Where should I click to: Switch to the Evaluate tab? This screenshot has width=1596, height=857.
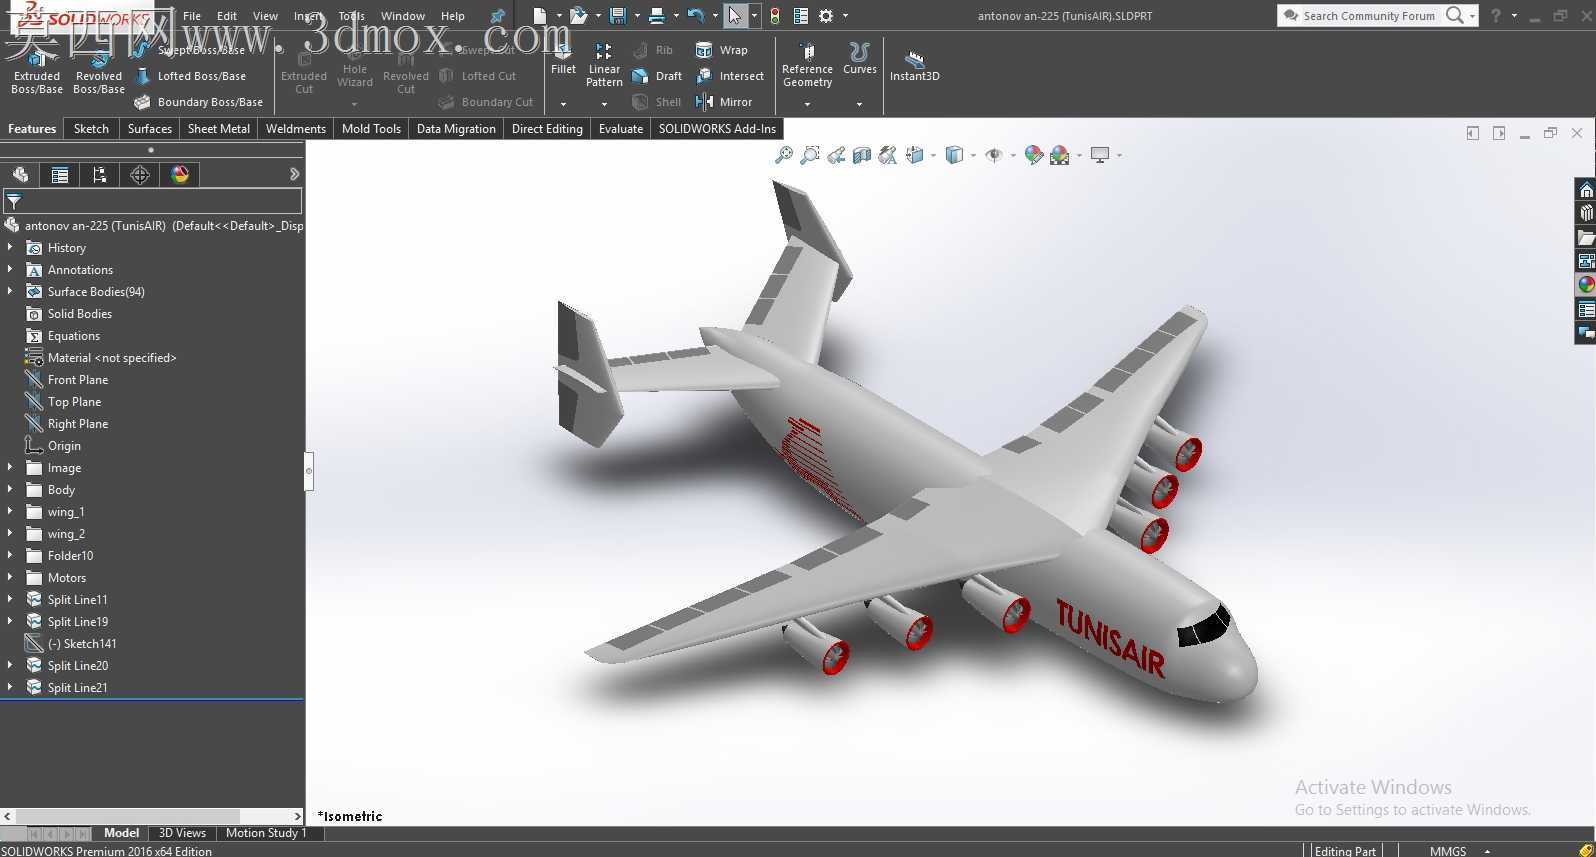pos(621,129)
